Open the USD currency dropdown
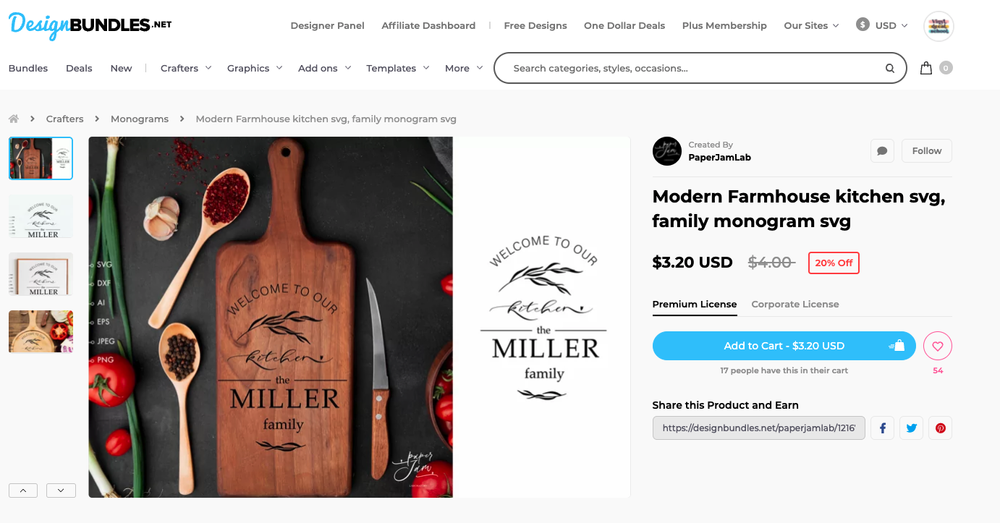This screenshot has width=1000, height=523. [882, 25]
